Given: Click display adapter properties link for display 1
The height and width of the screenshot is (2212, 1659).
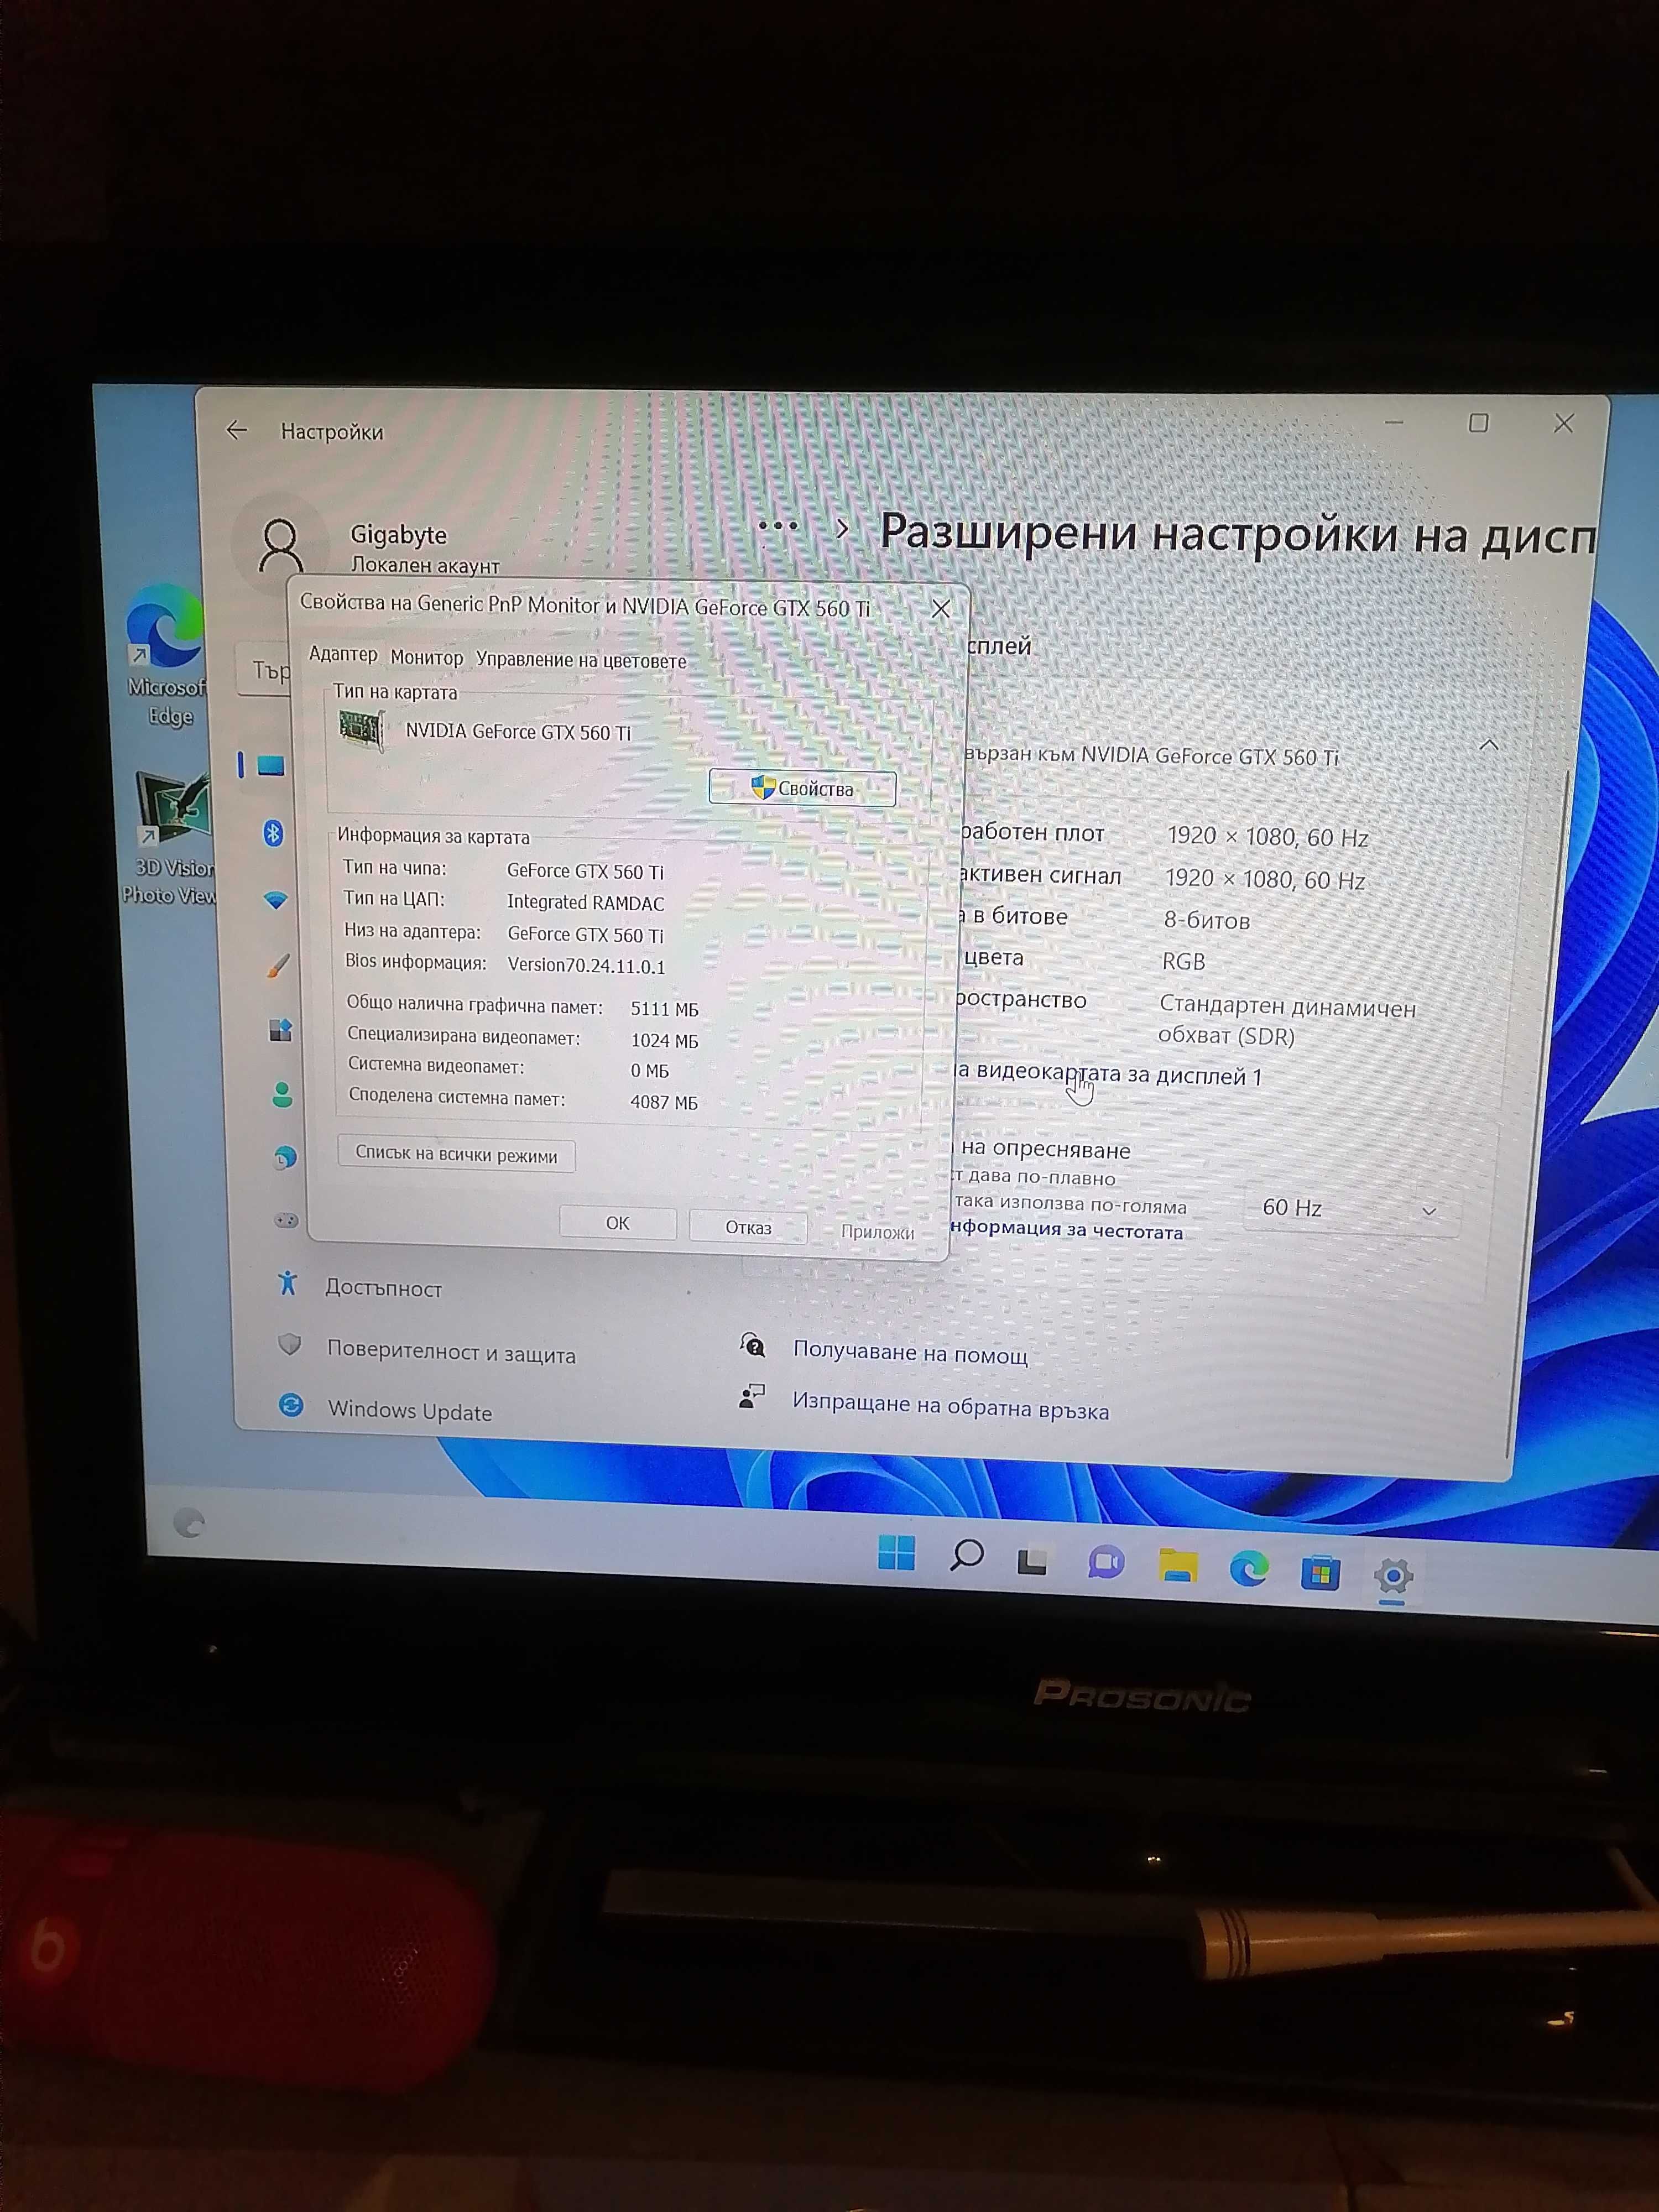Looking at the screenshot, I should [x=1108, y=1075].
